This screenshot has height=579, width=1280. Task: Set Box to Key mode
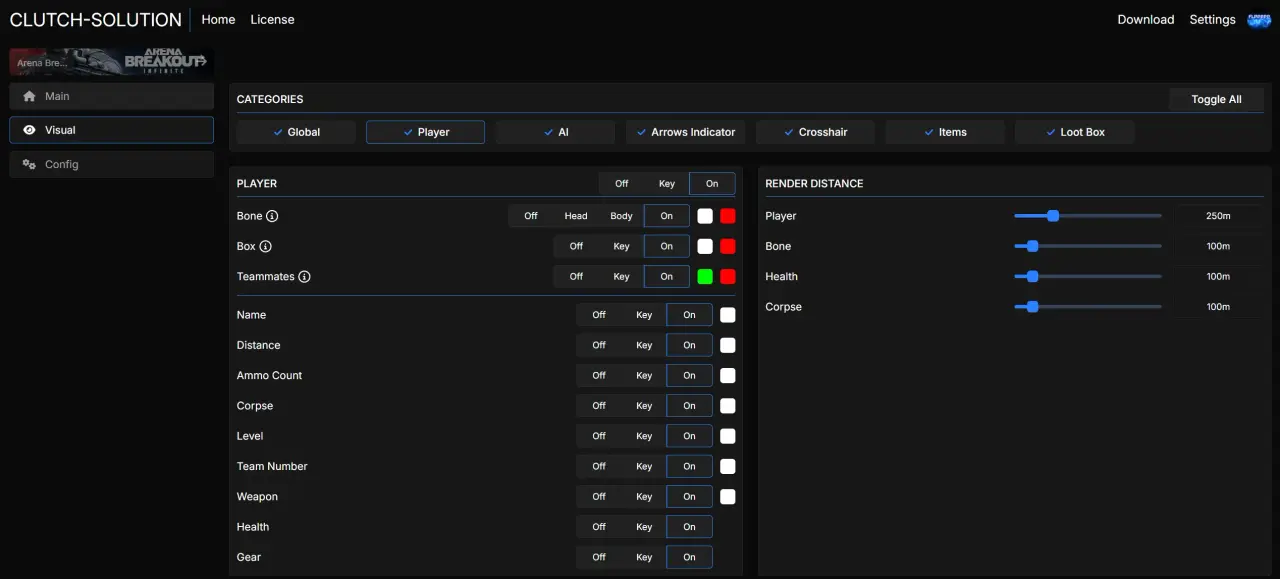coord(622,246)
